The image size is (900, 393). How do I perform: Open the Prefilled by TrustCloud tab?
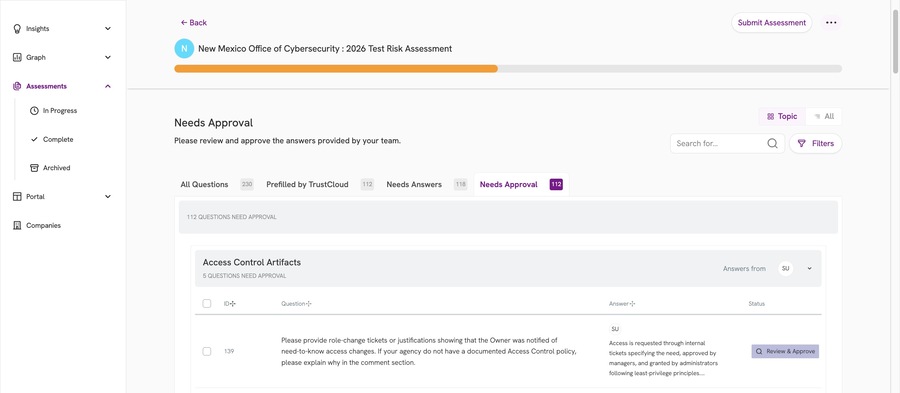tap(320, 185)
